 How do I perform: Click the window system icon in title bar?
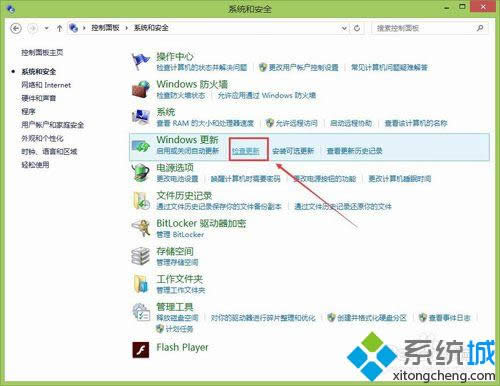click(11, 9)
